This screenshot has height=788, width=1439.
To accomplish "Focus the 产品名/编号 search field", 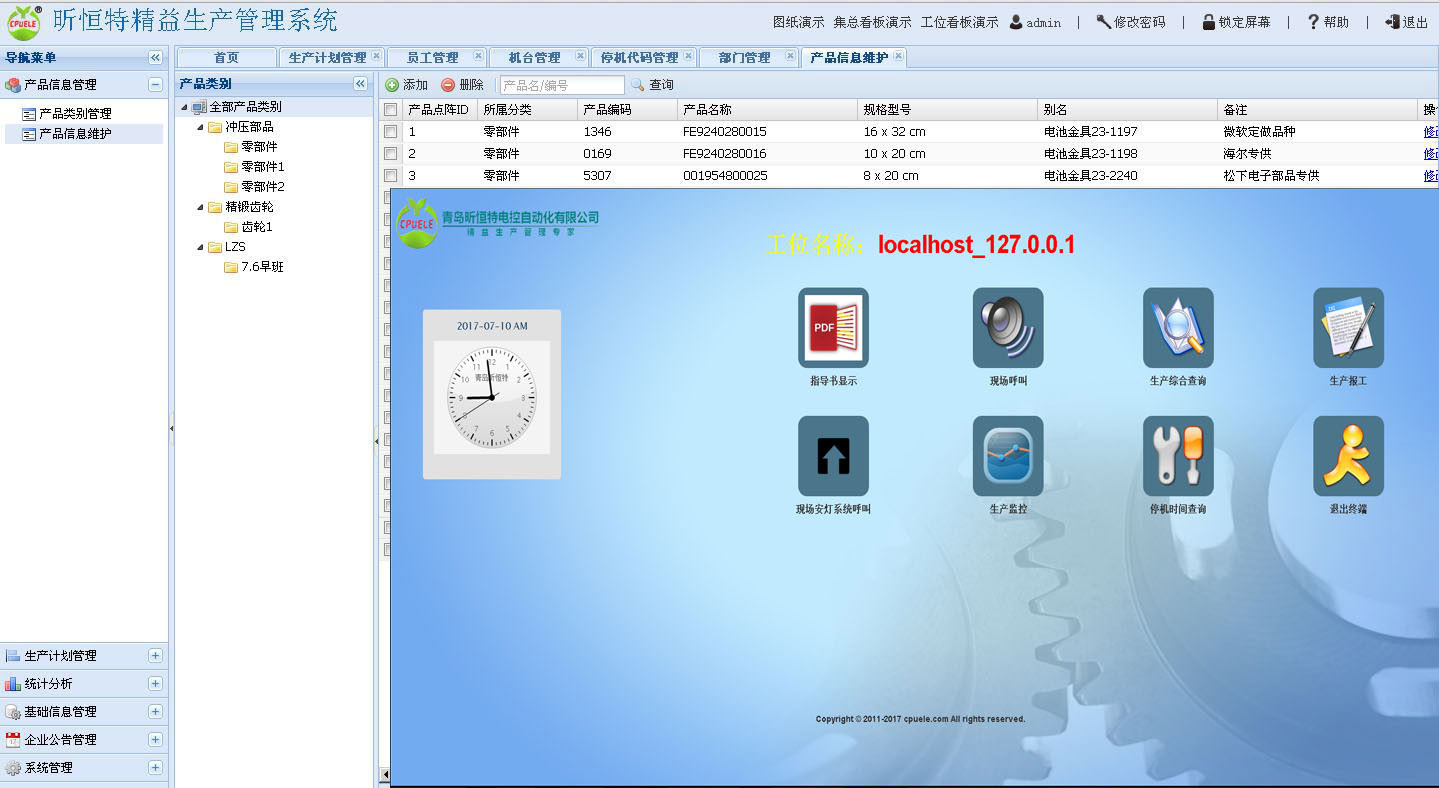I will pyautogui.click(x=562, y=85).
